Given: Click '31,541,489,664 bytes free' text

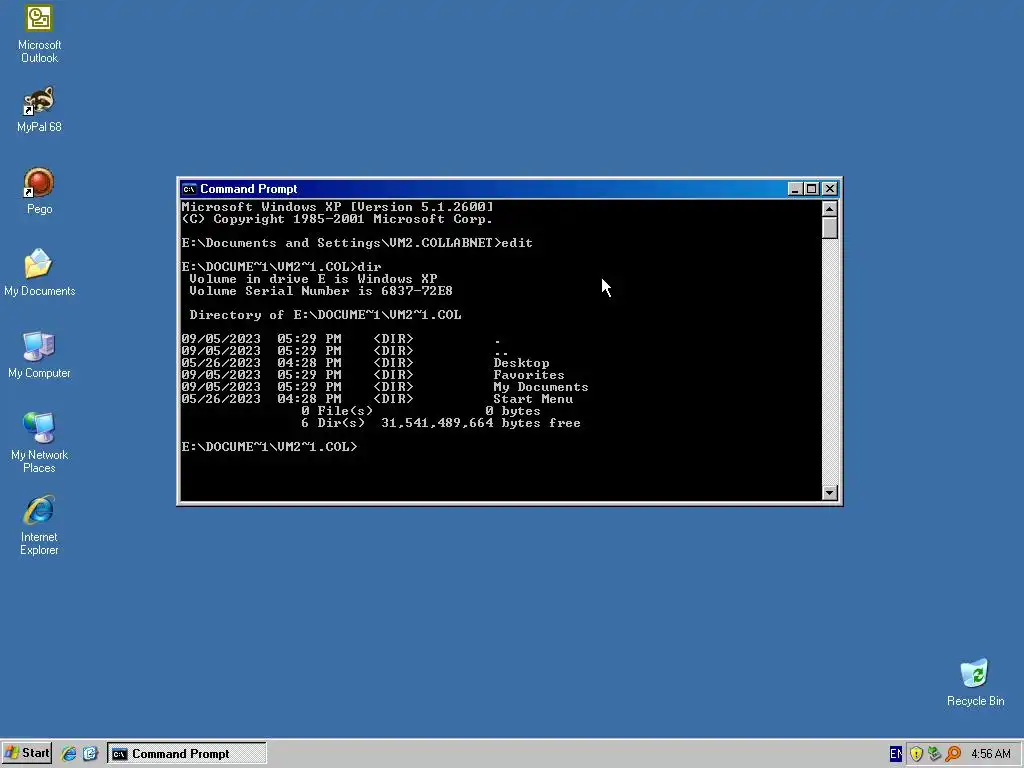Looking at the screenshot, I should pos(481,423).
